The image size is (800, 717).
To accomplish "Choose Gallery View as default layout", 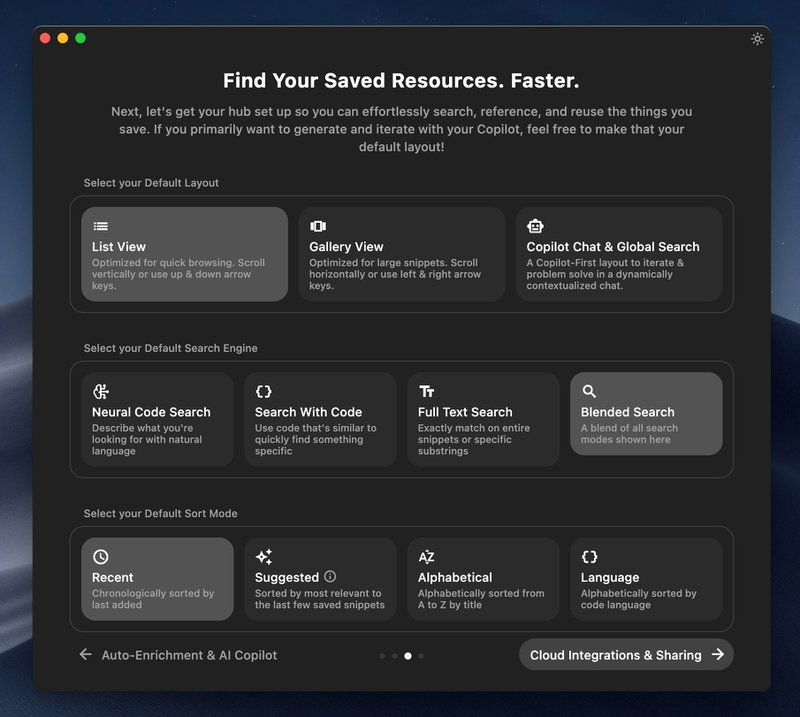I will [401, 254].
